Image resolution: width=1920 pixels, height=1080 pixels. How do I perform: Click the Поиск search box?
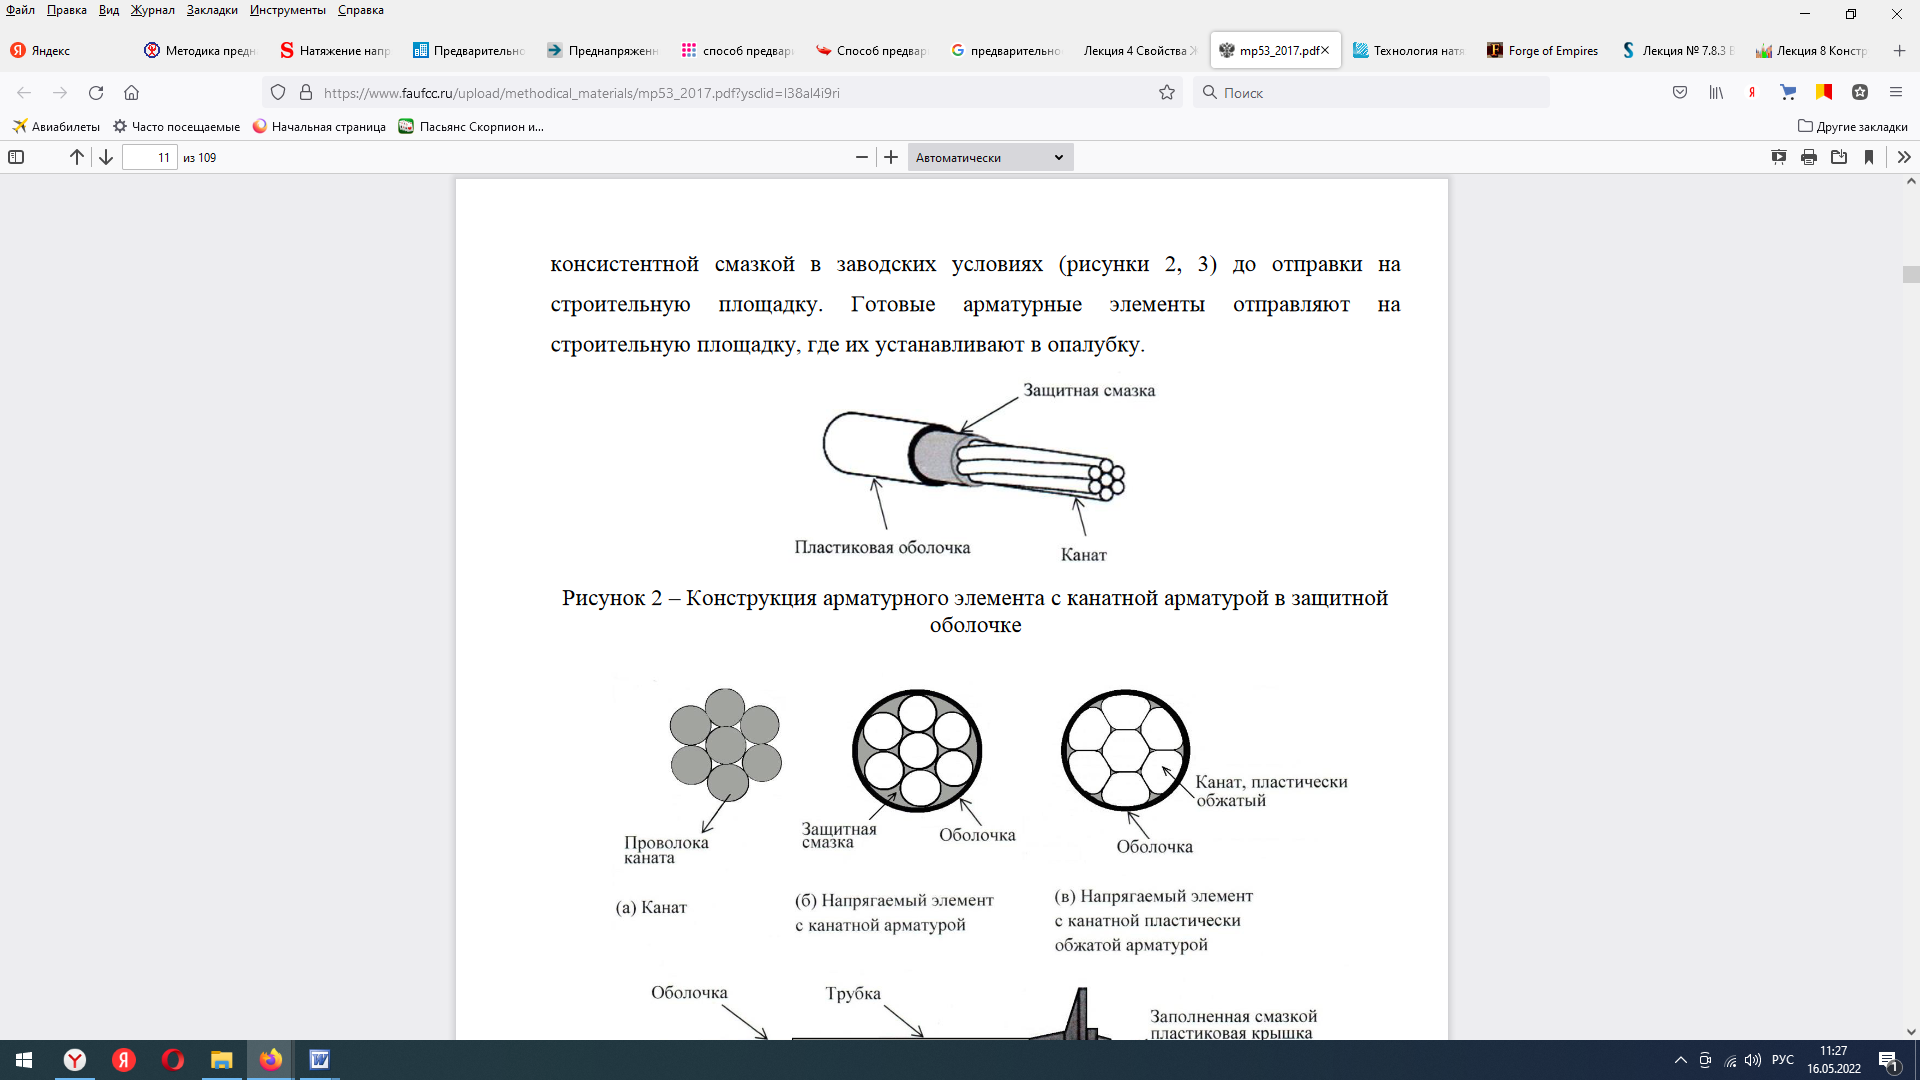pos(1371,93)
